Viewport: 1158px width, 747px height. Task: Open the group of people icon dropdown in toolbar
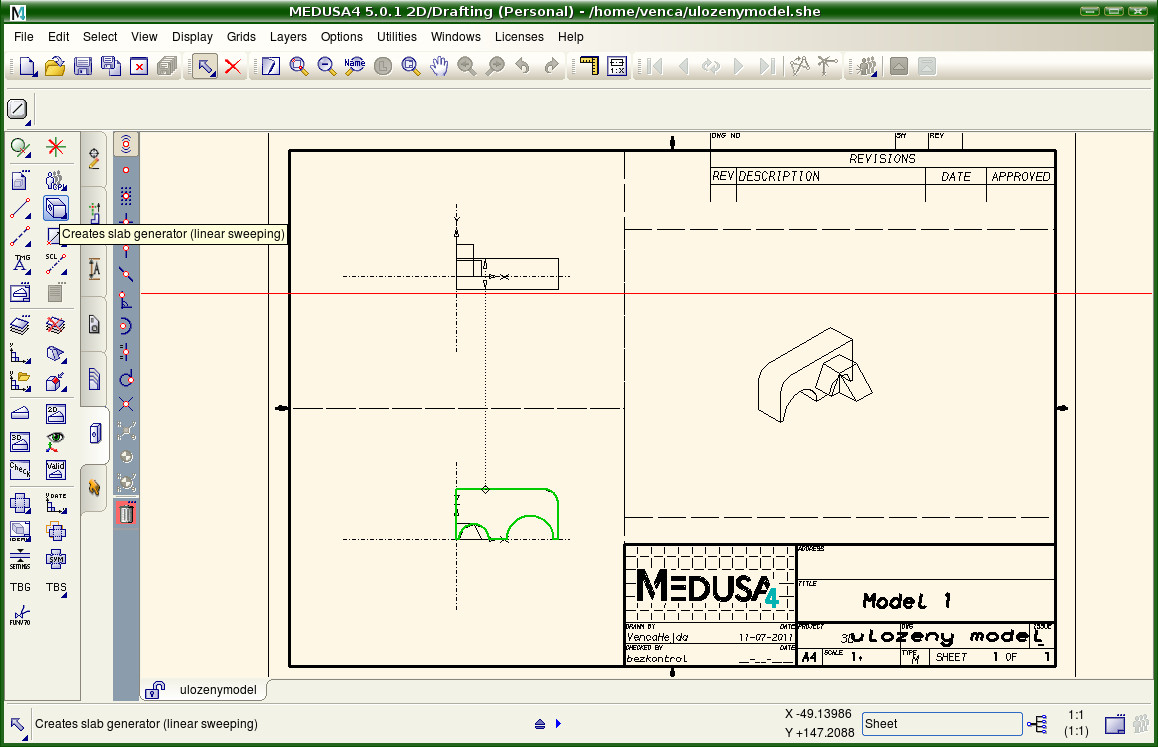click(x=866, y=66)
